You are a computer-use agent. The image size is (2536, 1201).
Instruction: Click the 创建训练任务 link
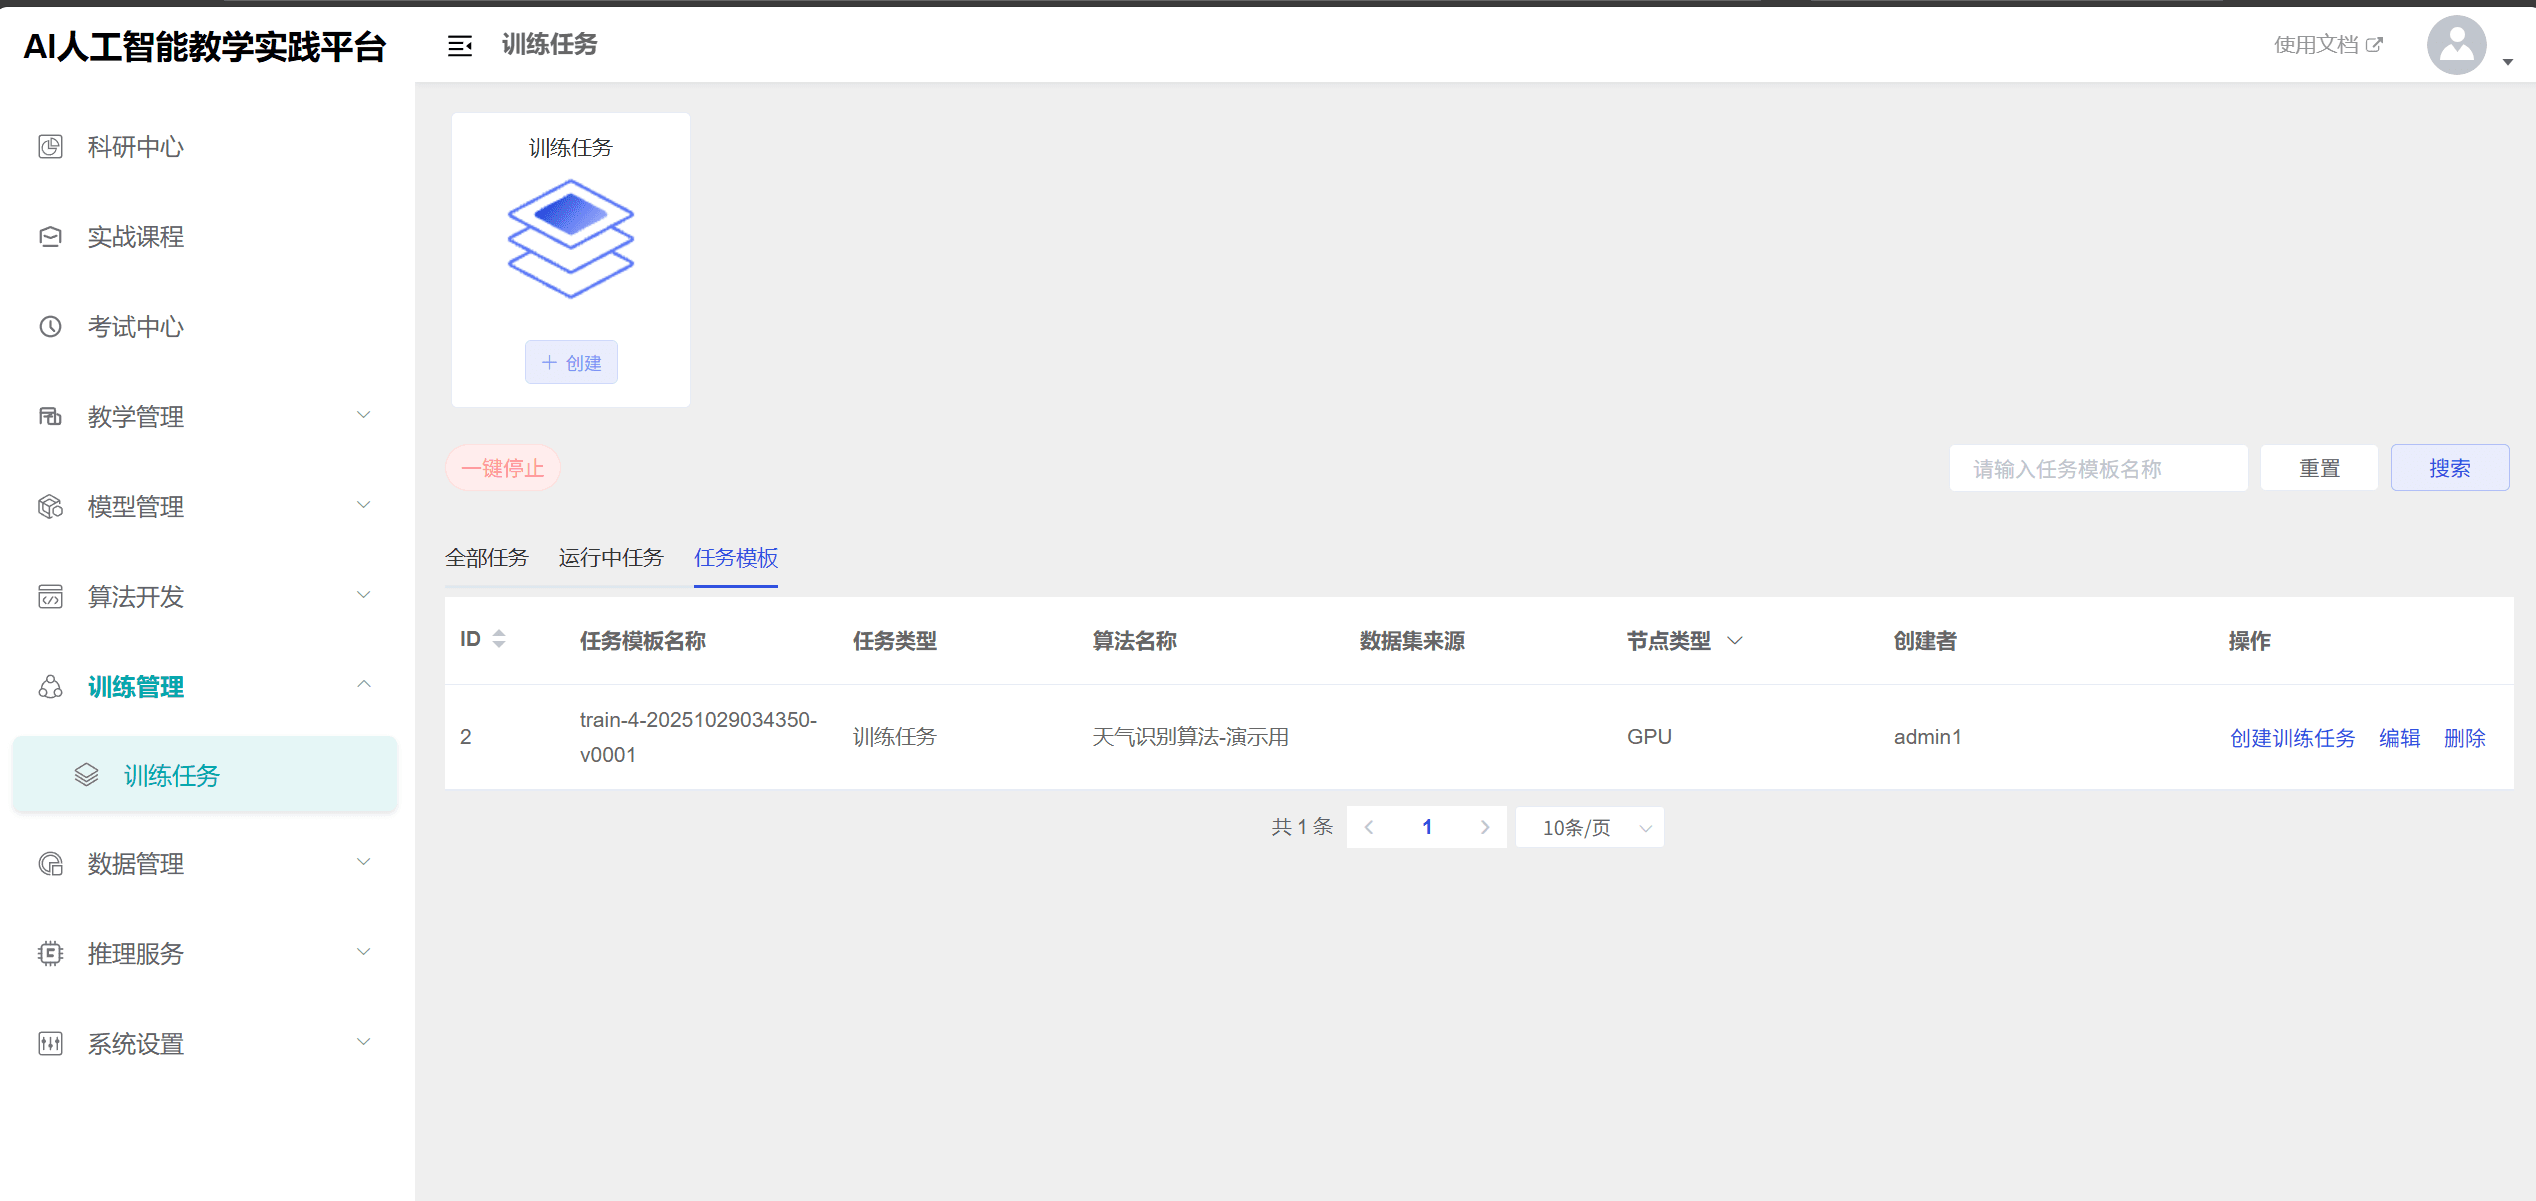click(x=2292, y=738)
